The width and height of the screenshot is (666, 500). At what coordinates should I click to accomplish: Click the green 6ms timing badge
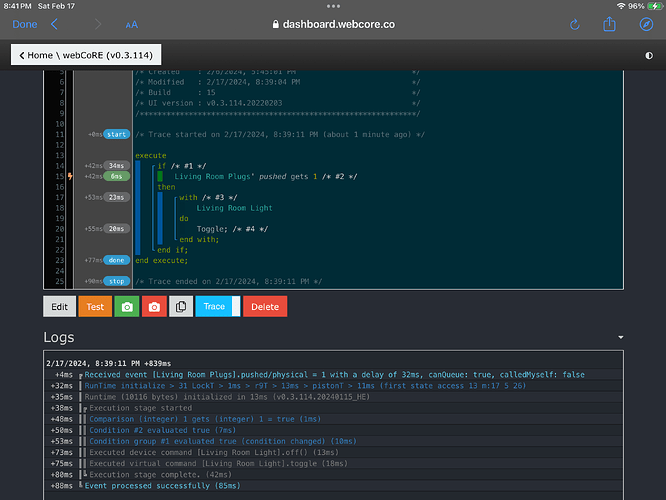pos(116,176)
